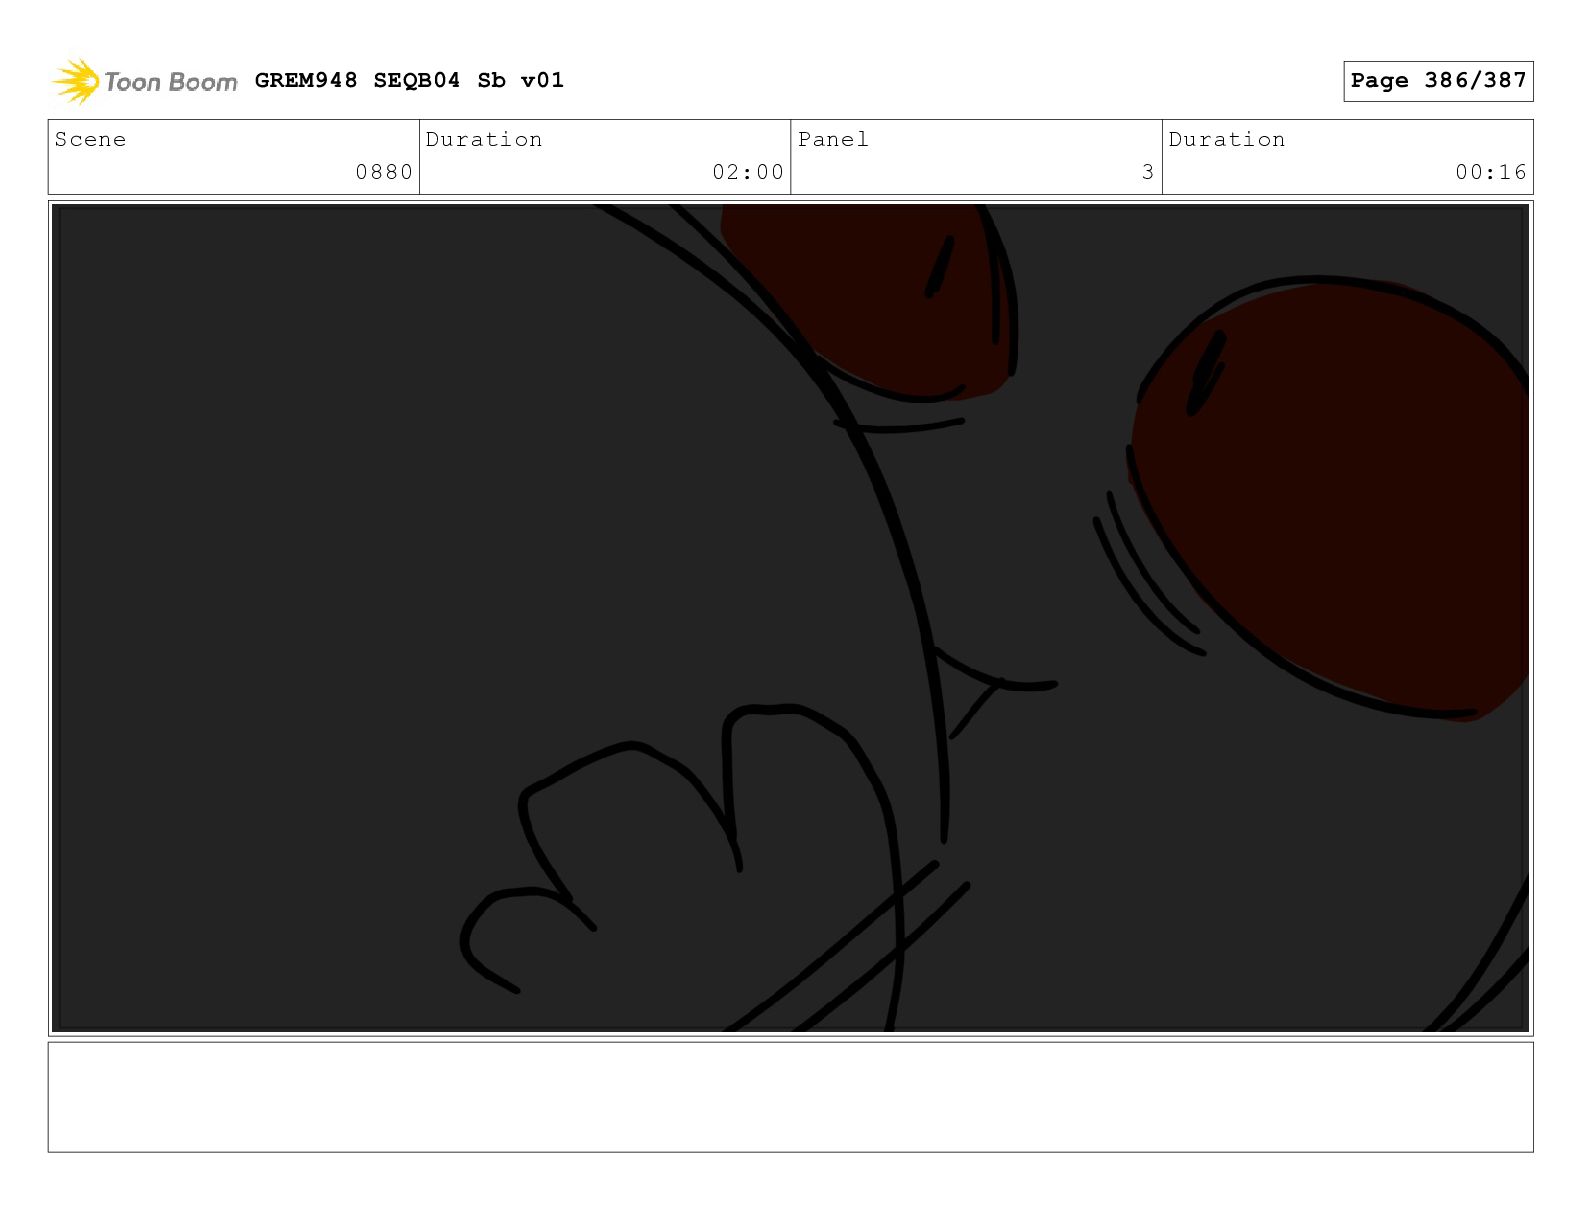Select the scene number 0880

(384, 172)
